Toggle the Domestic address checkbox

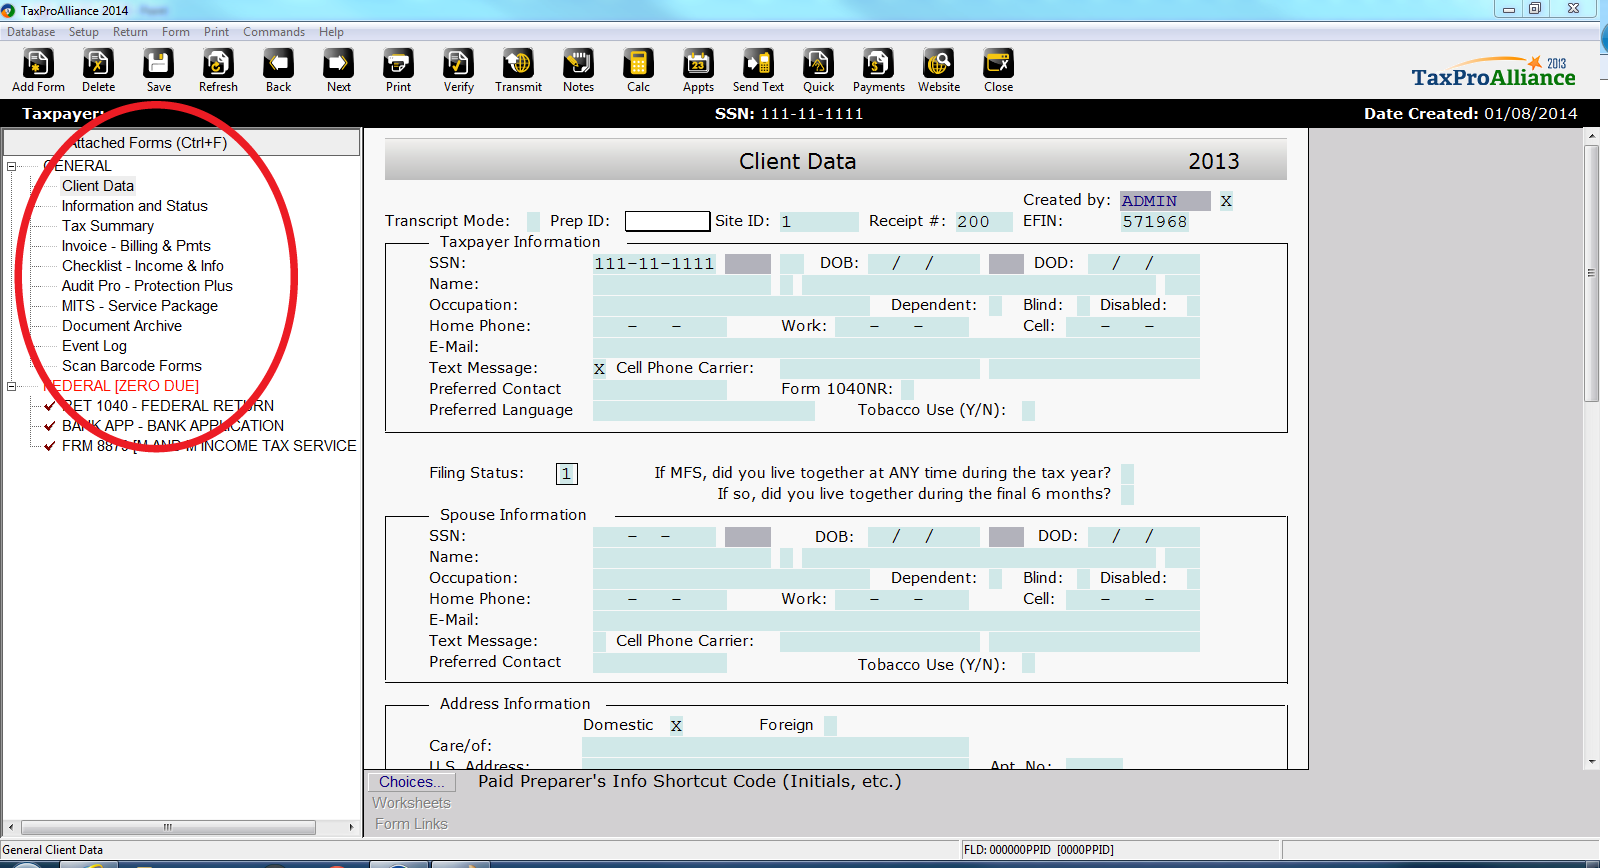click(676, 725)
